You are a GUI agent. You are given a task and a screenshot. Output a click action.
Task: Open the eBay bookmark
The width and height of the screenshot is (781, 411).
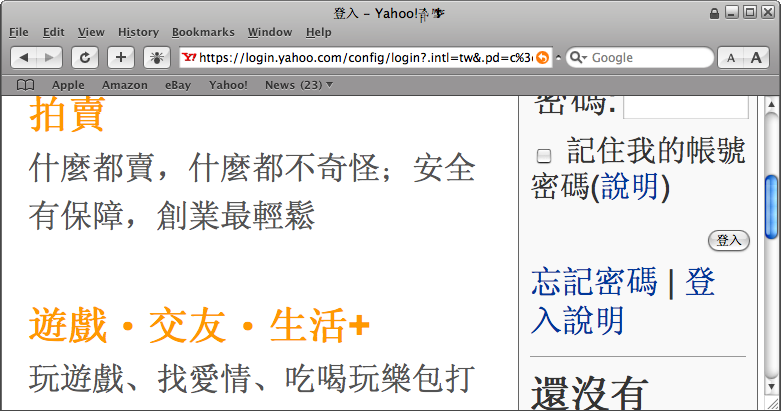pyautogui.click(x=178, y=85)
